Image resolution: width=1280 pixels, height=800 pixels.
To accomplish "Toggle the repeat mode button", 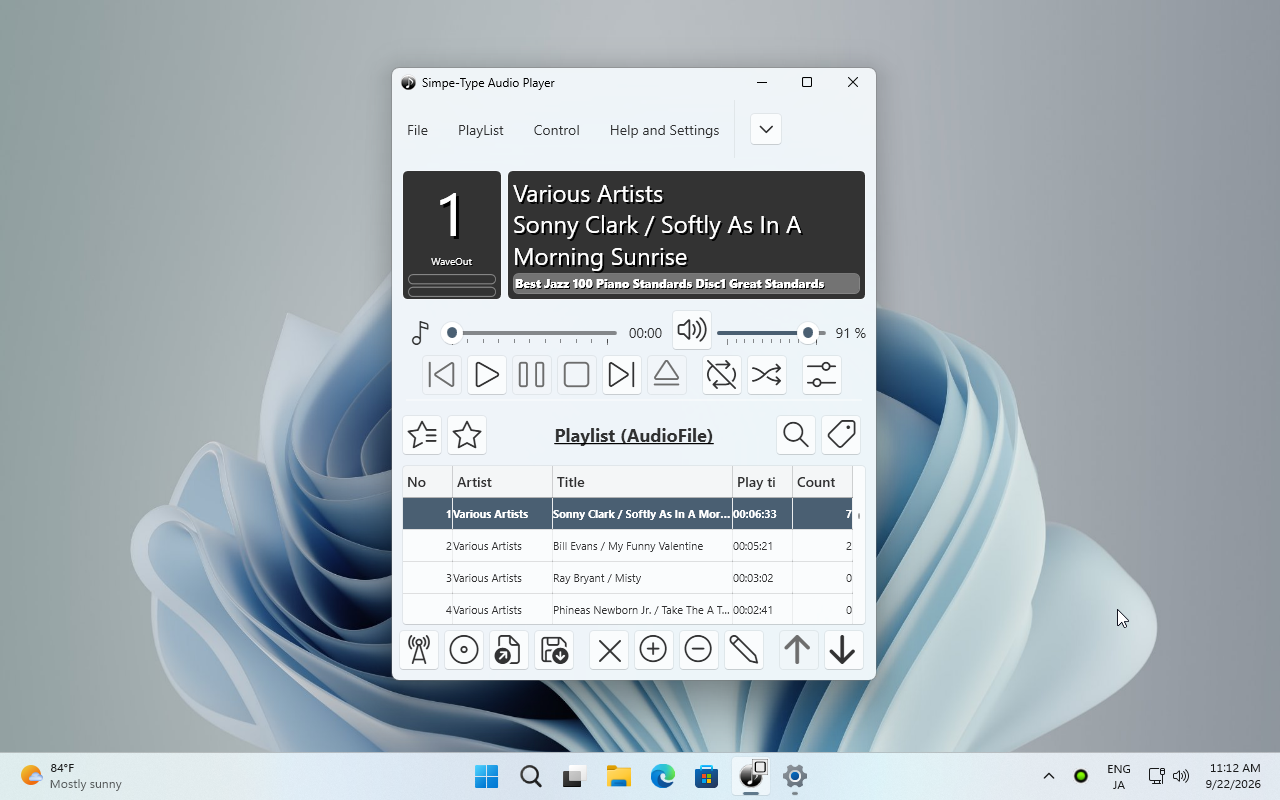I will (722, 375).
